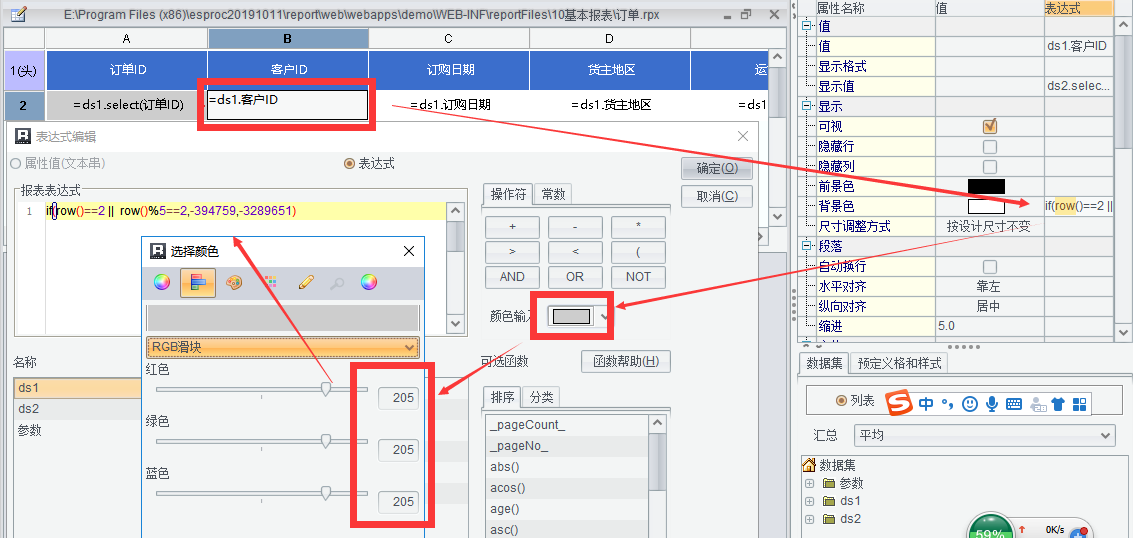Toggle the punctuation mode icon in IME bar
The height and width of the screenshot is (538, 1133).
(x=948, y=404)
